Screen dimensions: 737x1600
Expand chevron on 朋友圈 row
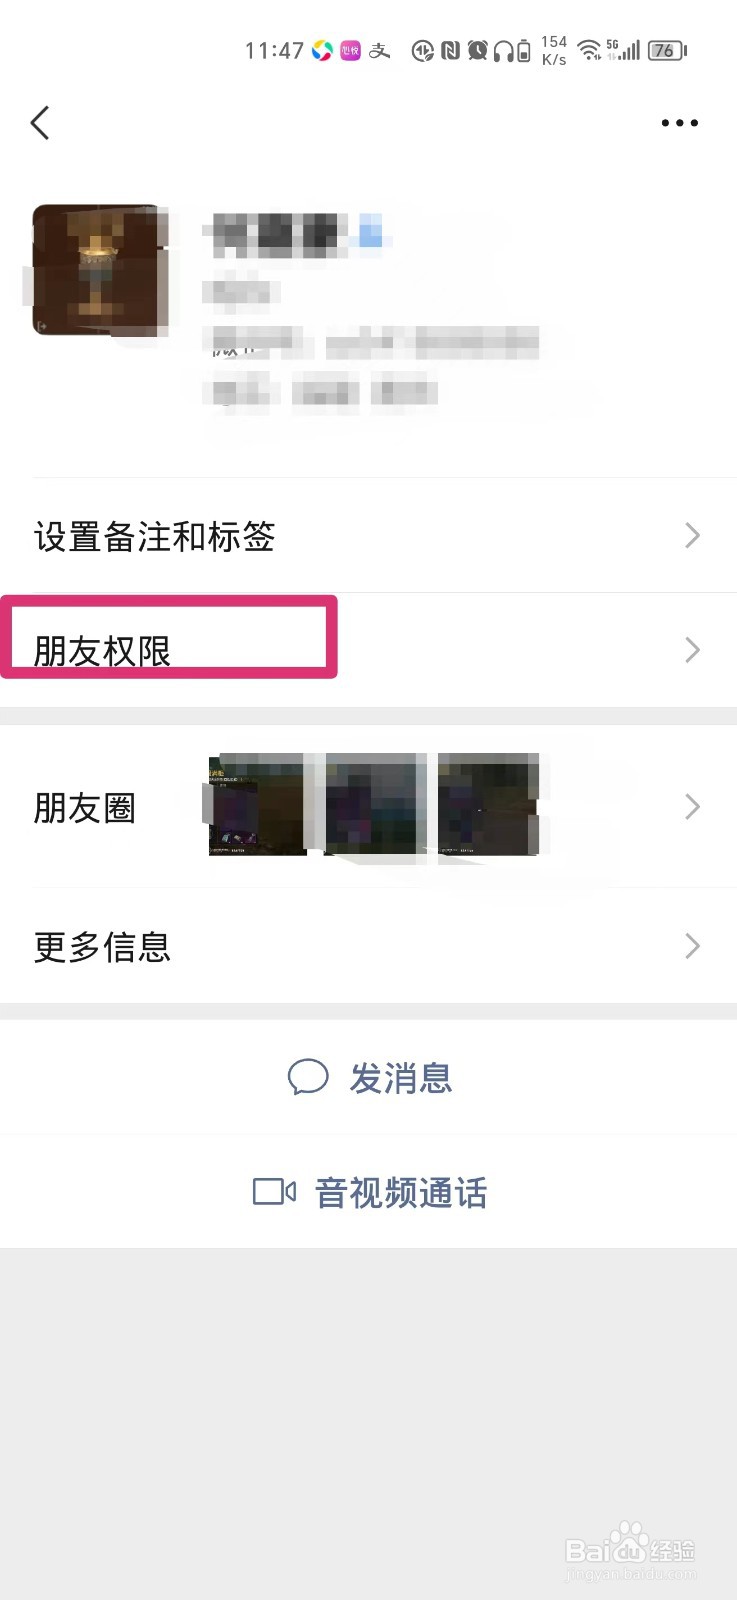(692, 806)
